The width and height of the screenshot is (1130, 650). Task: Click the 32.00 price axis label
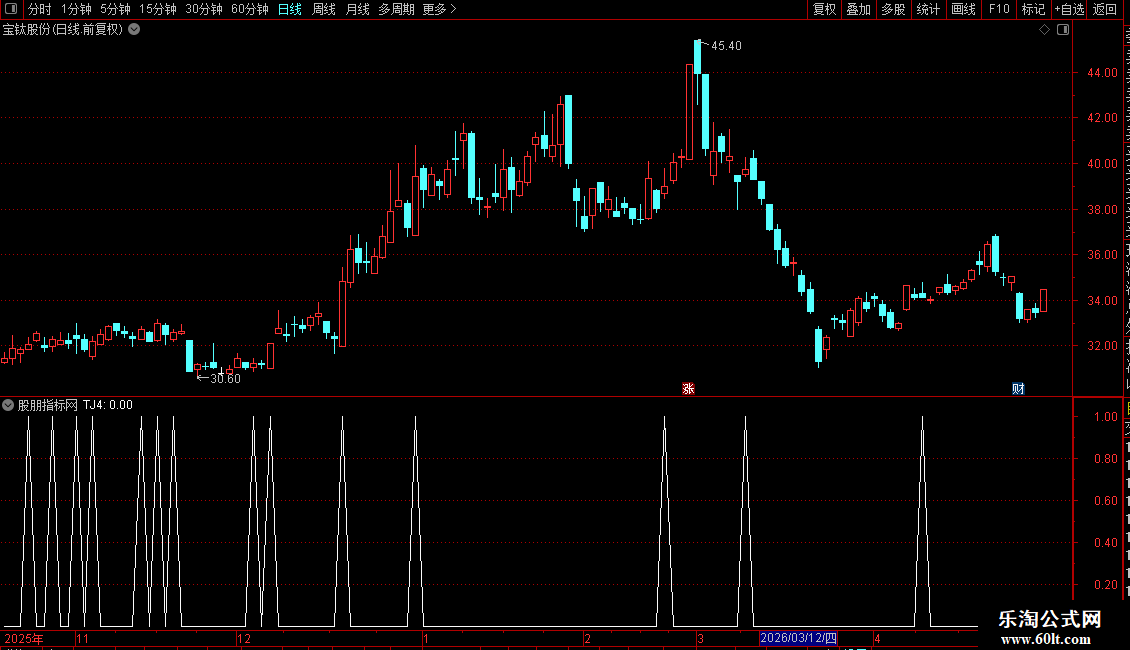coord(1103,345)
